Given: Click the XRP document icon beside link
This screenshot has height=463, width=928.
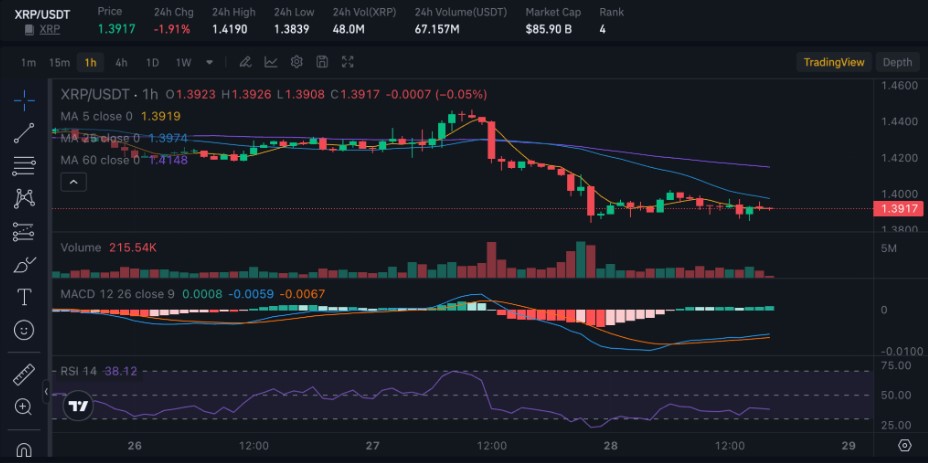Looking at the screenshot, I should [29, 30].
